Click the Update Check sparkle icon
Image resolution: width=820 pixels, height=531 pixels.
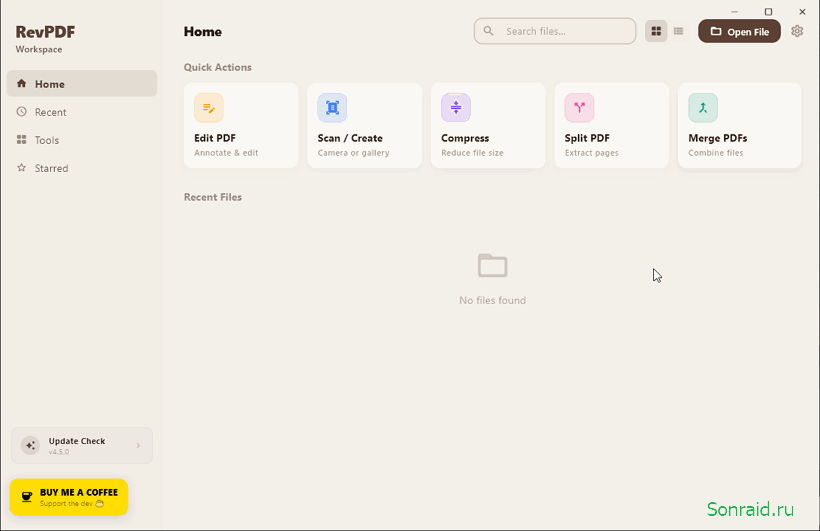[30, 446]
